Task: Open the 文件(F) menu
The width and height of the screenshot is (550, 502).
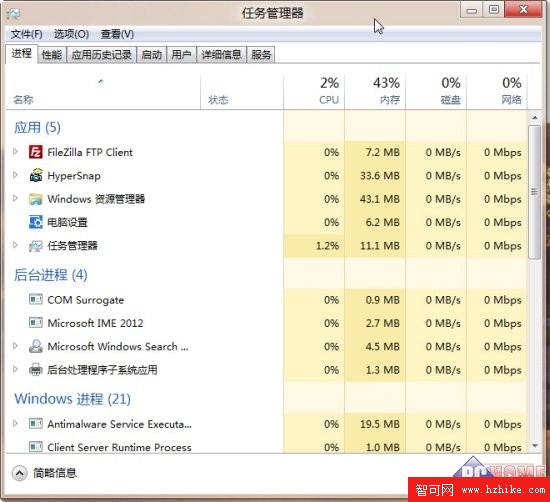Action: (x=27, y=34)
